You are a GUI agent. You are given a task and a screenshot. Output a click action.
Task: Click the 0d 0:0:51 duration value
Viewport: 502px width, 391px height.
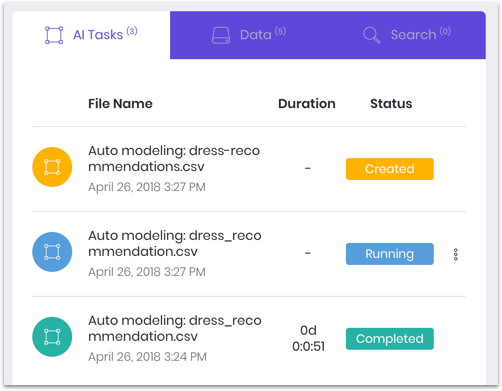[308, 338]
